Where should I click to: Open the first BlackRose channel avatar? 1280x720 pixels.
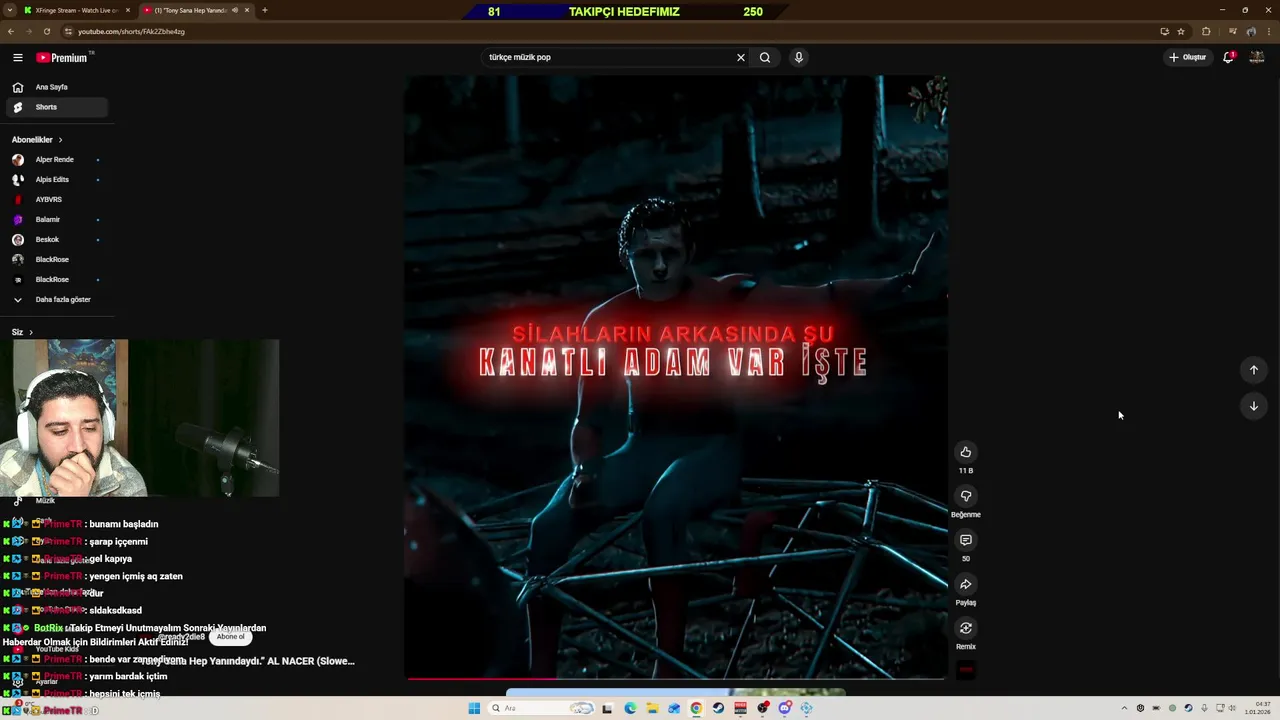click(x=18, y=260)
